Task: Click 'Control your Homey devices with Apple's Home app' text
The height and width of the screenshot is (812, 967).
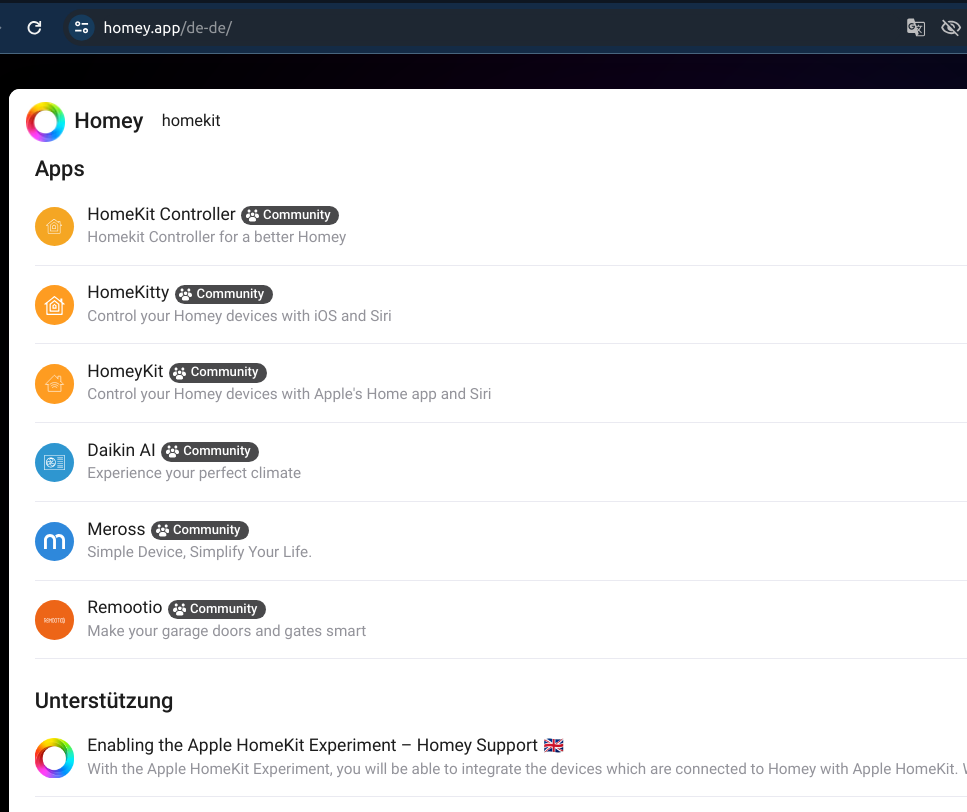Action: pos(289,394)
